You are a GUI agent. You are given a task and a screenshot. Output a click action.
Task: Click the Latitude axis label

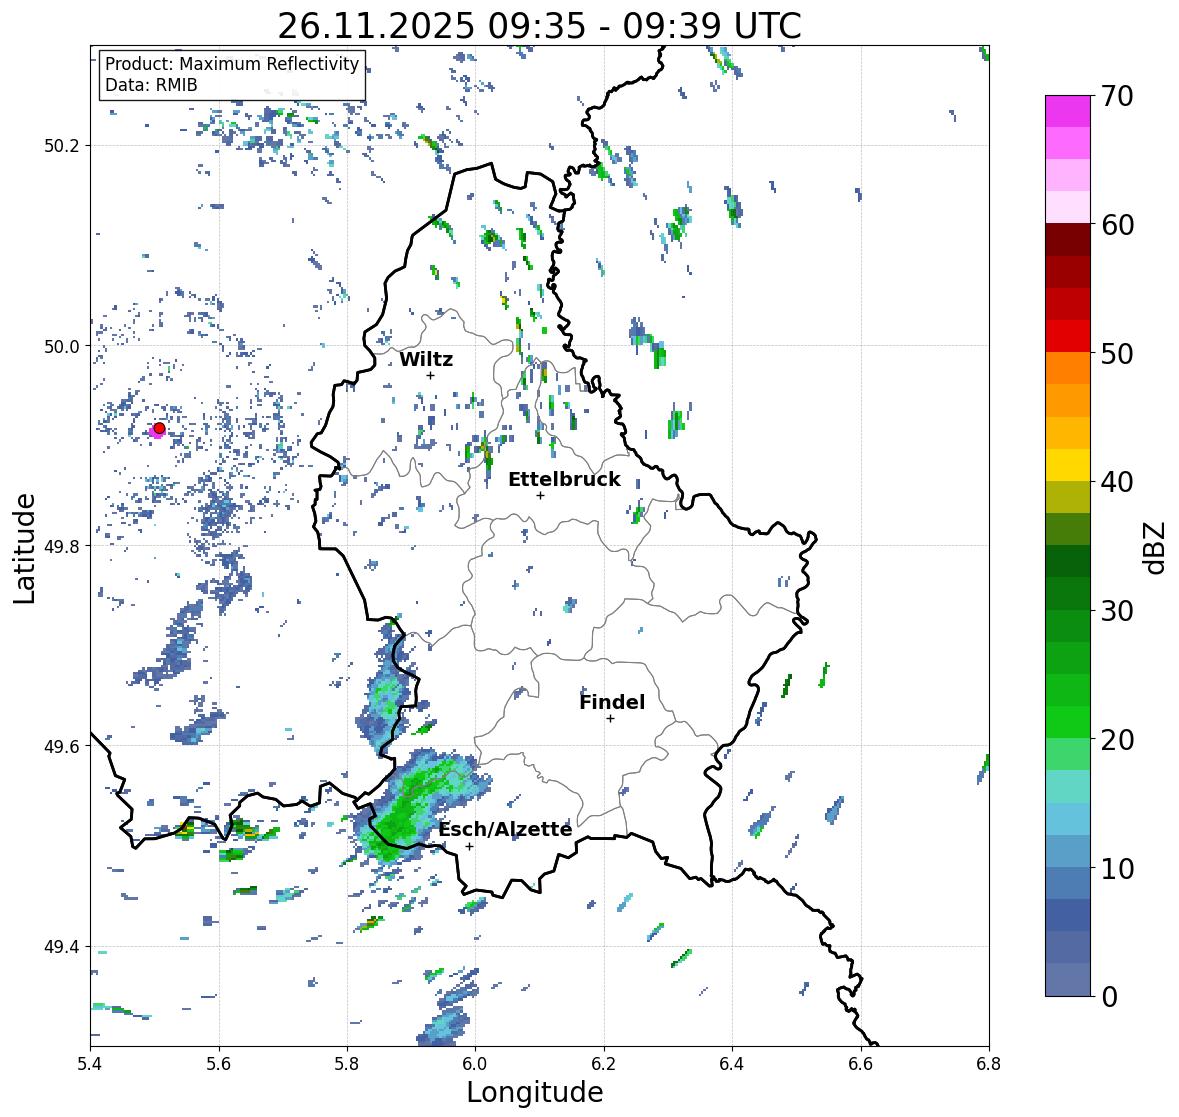click(24, 549)
